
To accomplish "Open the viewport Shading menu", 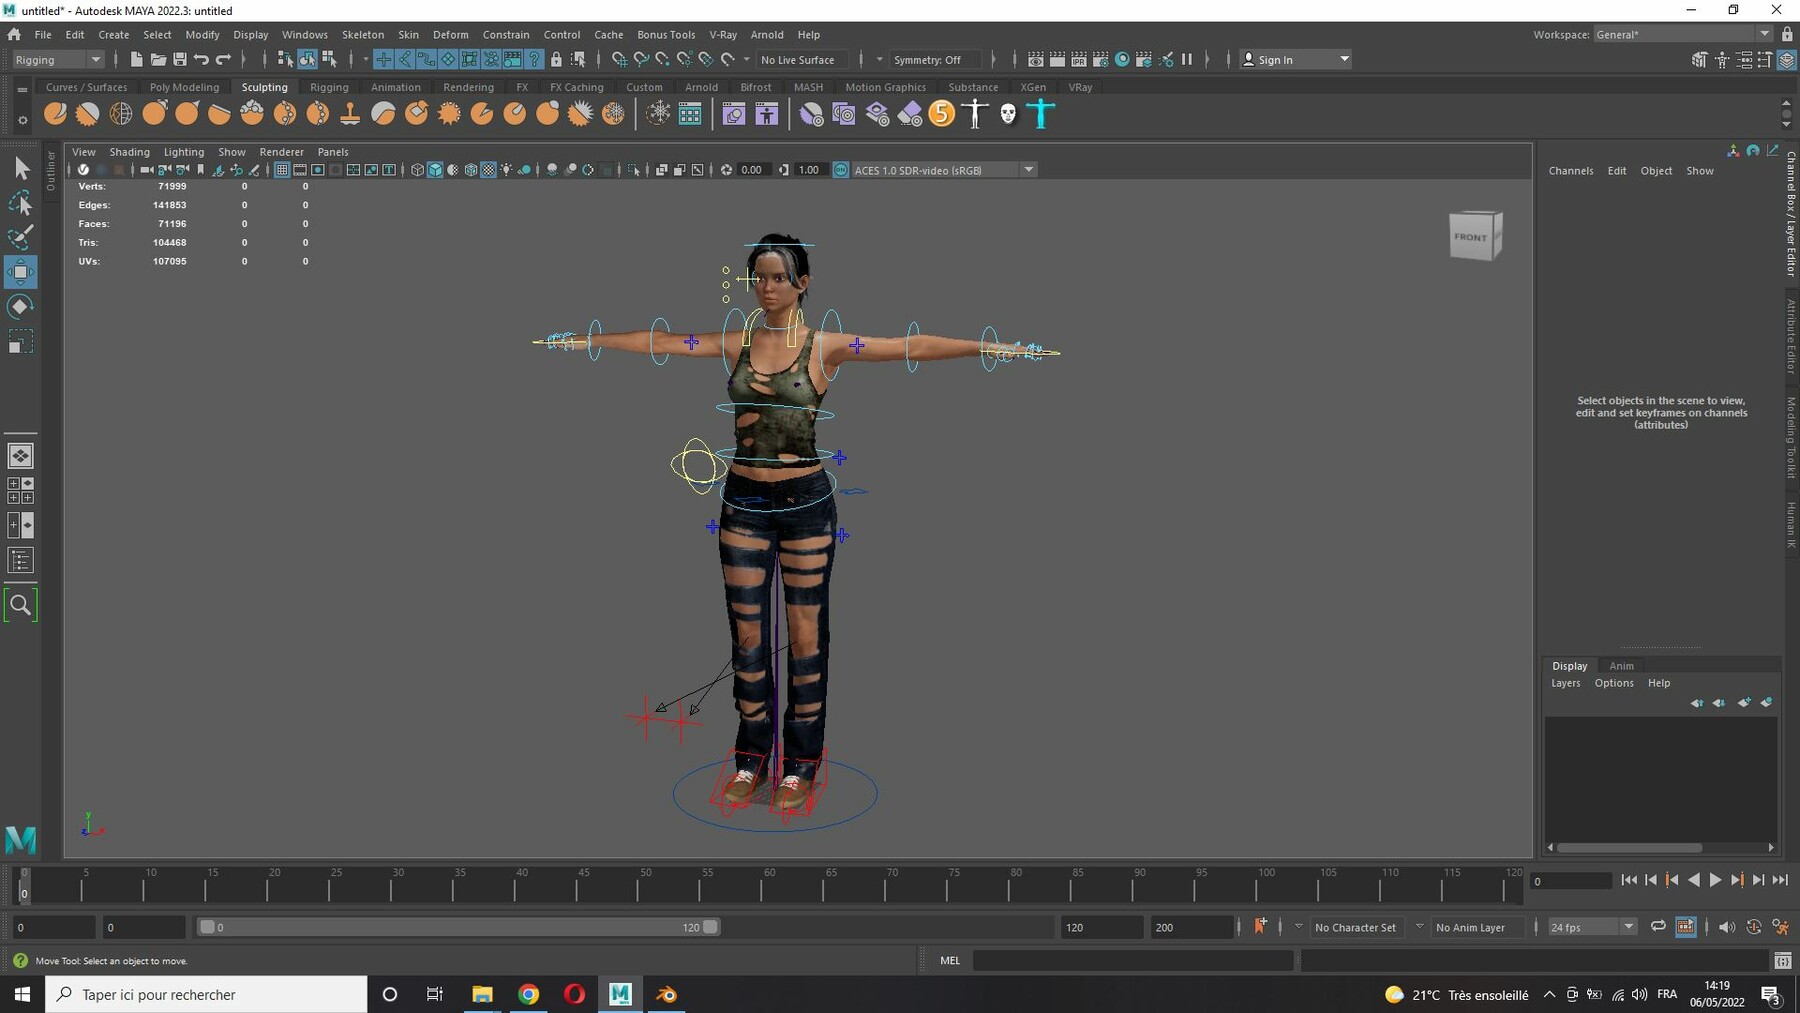I will 129,152.
